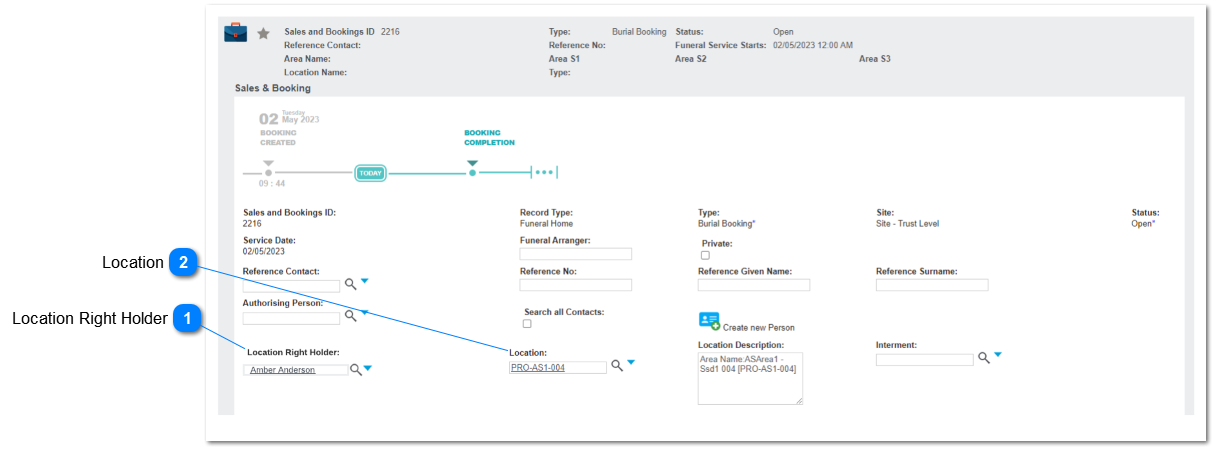Click the Create new Person icon
The image size is (1215, 450).
(x=709, y=322)
